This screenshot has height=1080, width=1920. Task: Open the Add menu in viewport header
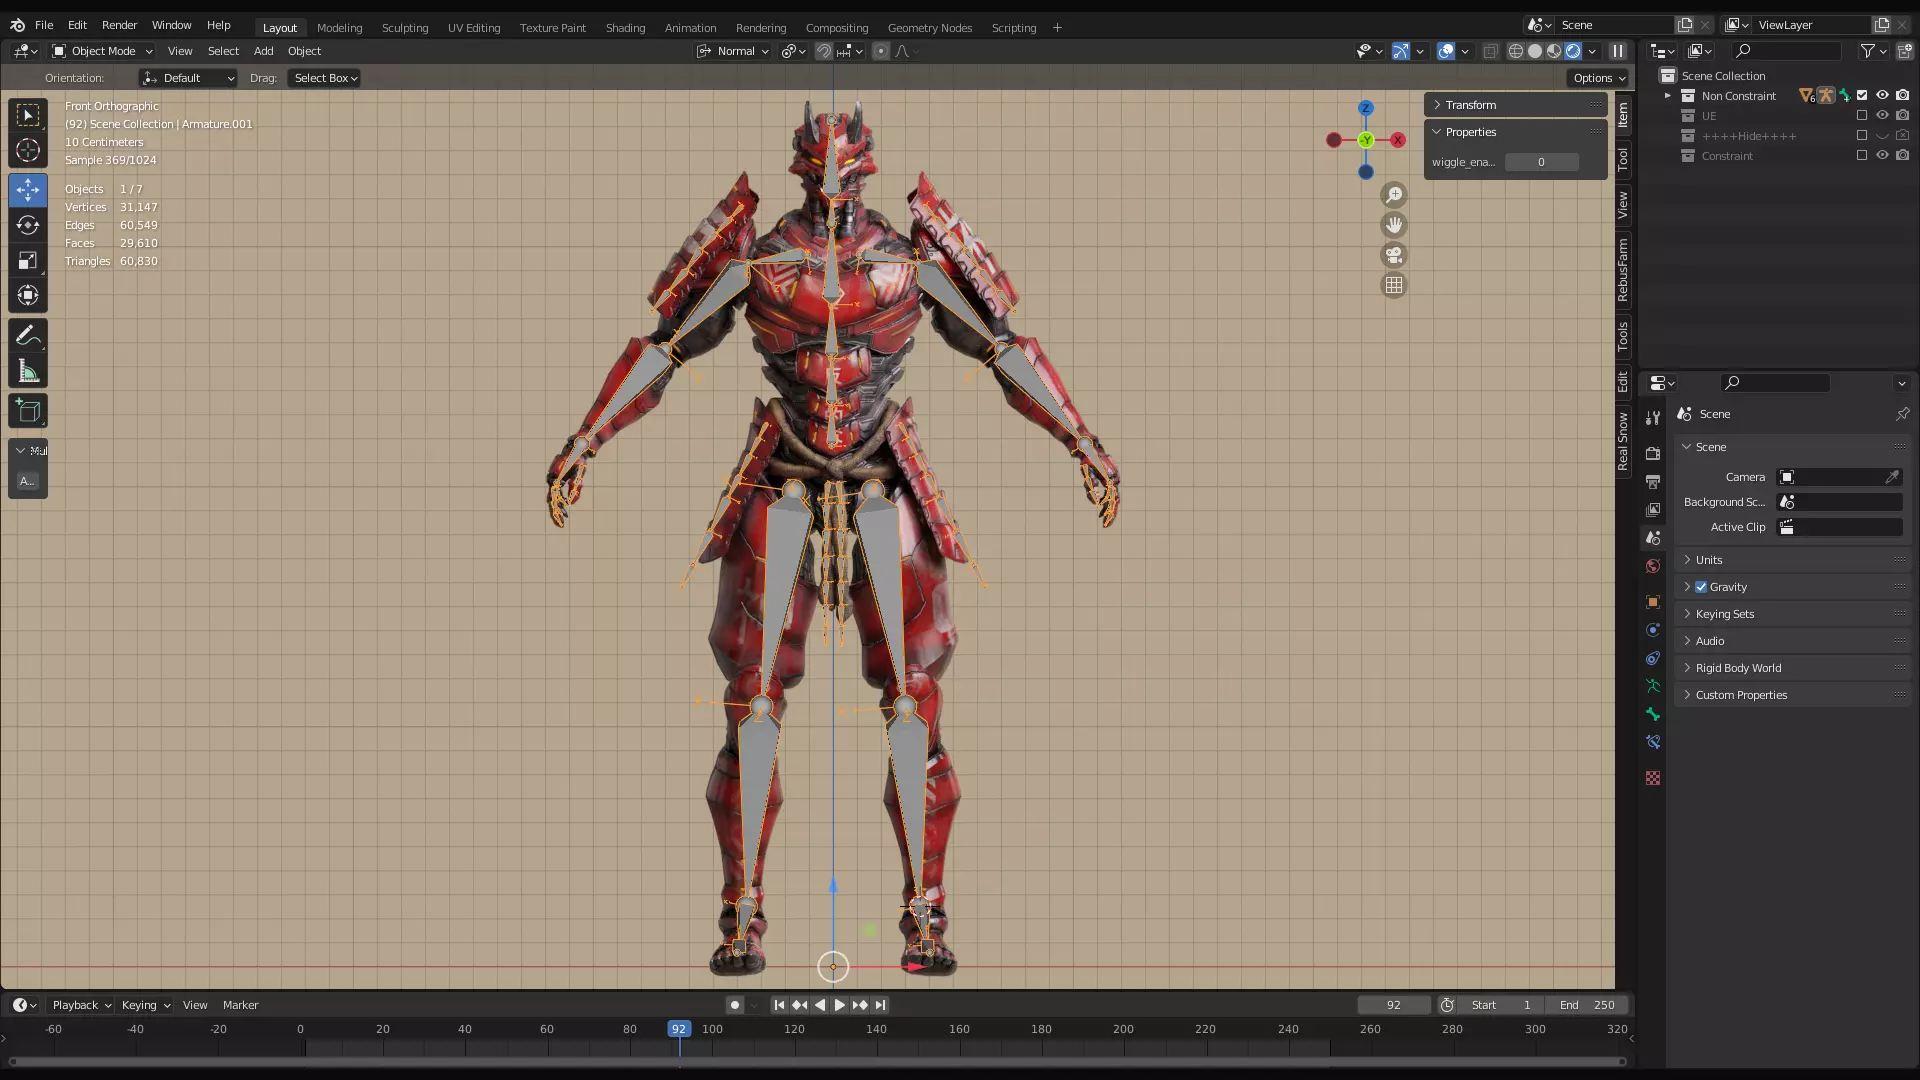(x=263, y=51)
